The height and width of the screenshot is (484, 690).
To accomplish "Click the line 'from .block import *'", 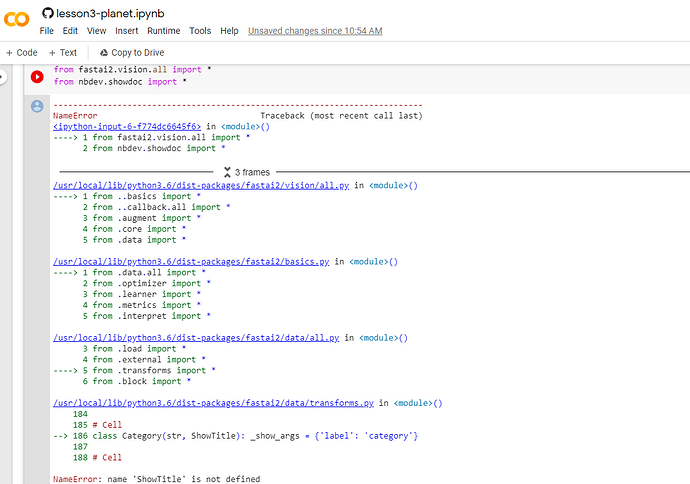I will [142, 381].
